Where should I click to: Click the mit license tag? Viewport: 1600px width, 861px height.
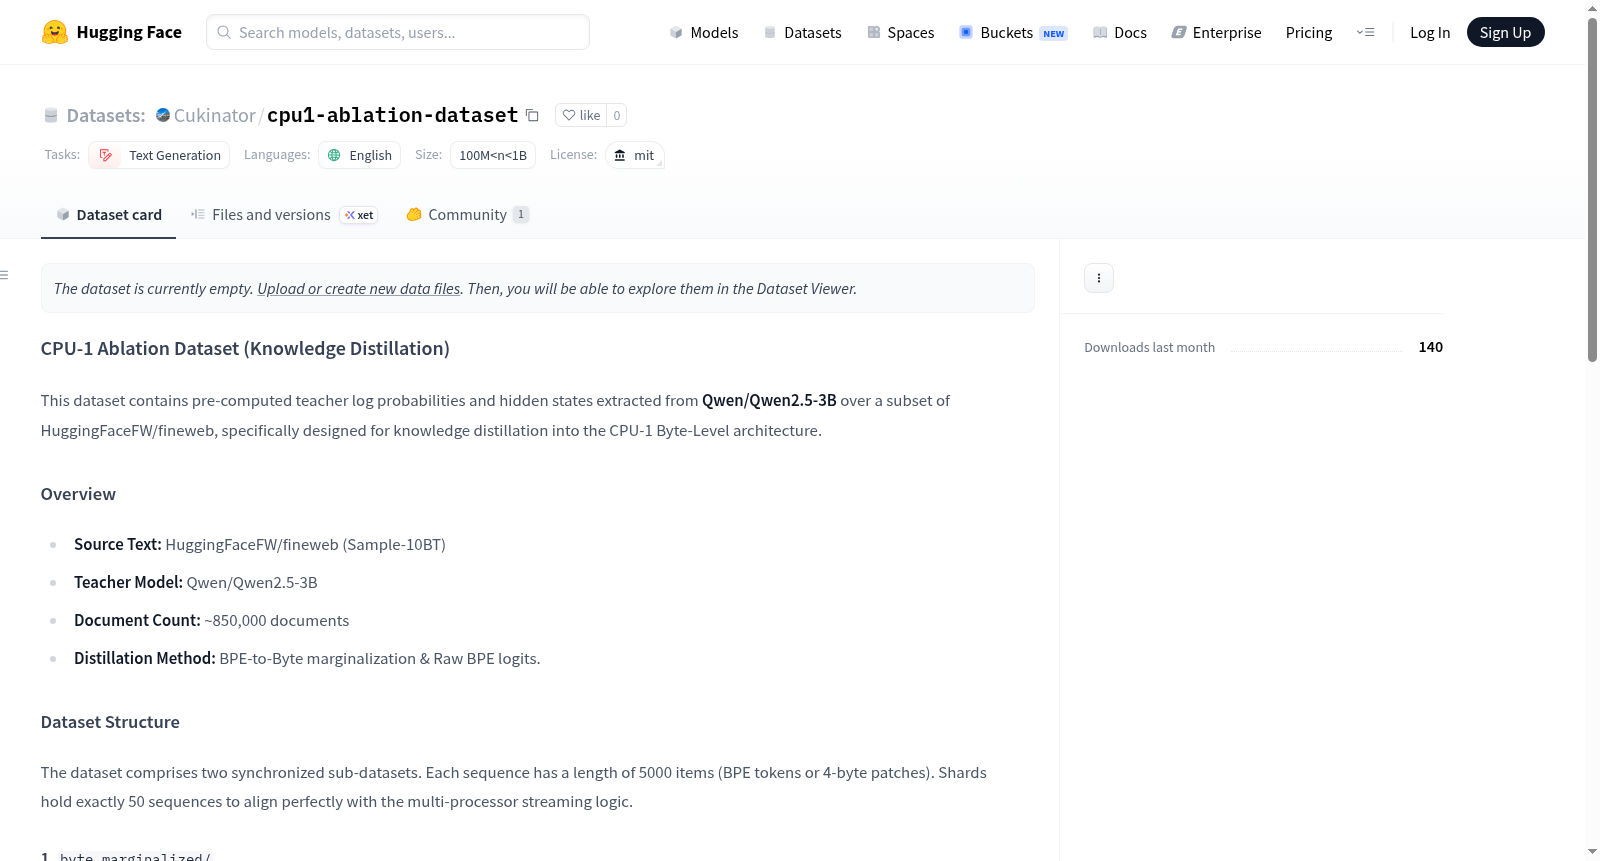click(635, 155)
